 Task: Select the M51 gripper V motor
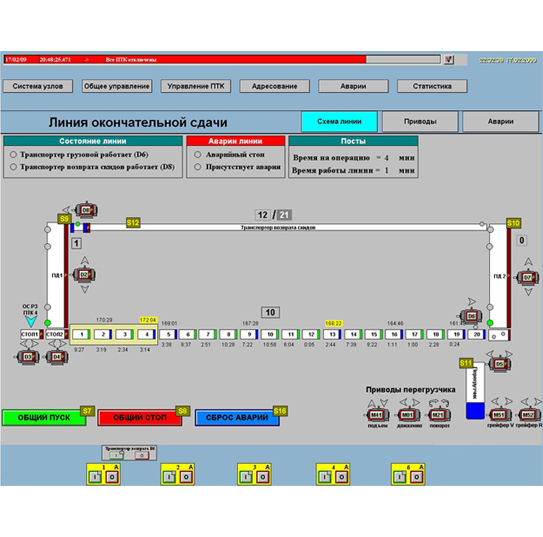click(x=499, y=414)
